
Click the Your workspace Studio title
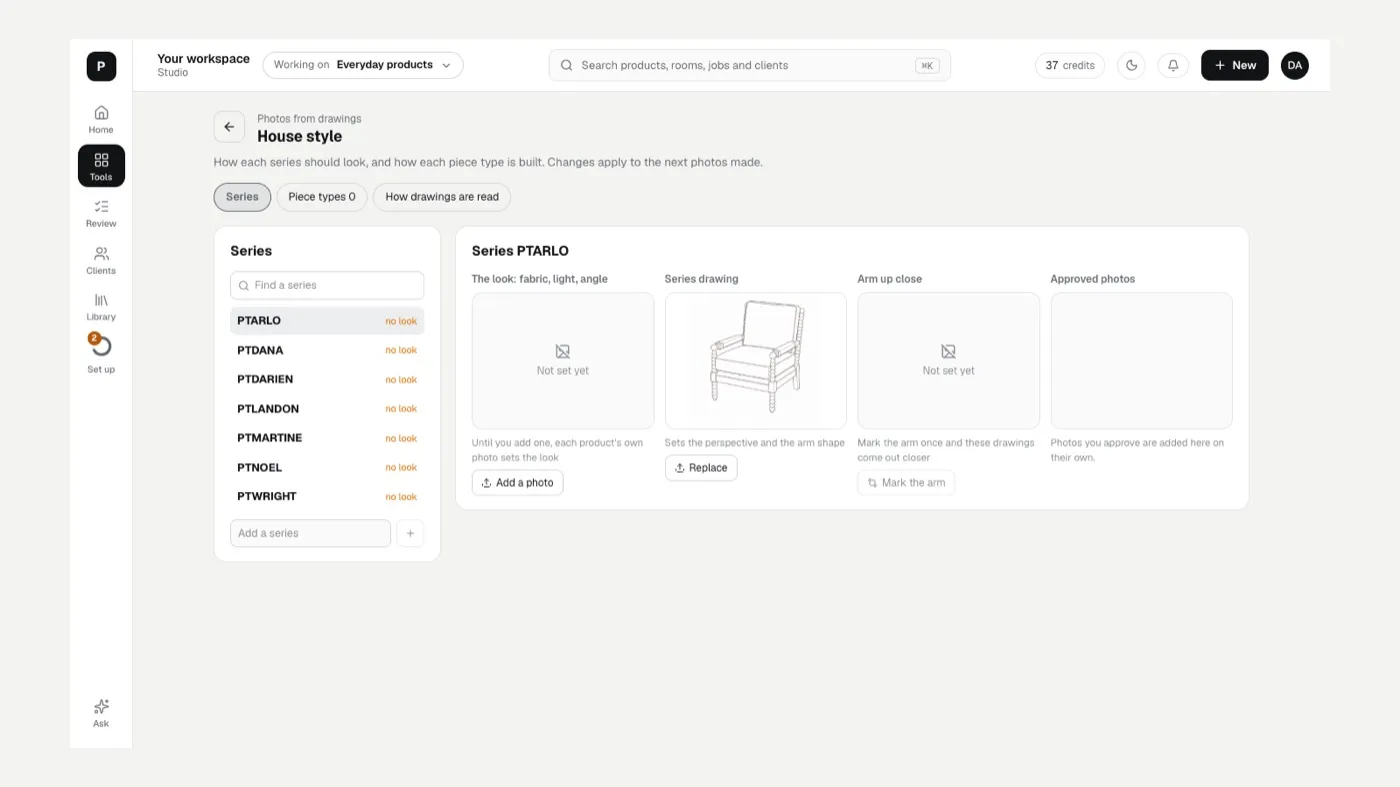(x=203, y=65)
